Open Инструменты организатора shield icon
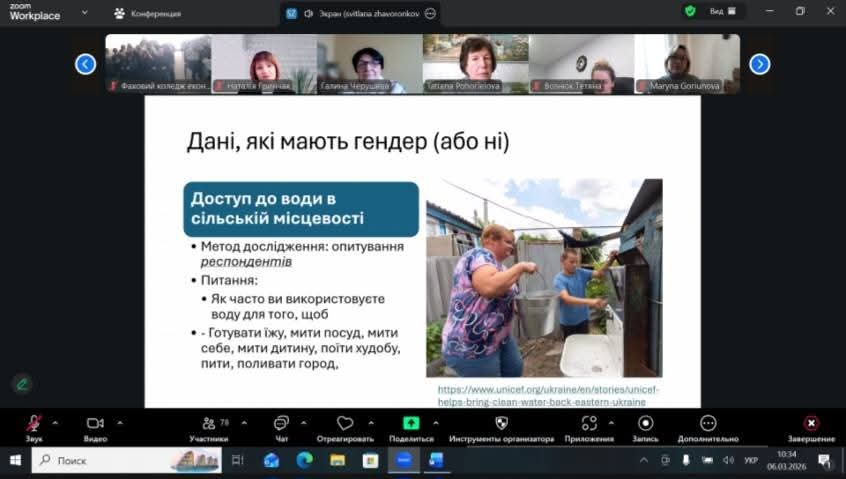Viewport: 846px width, 479px height. (501, 424)
